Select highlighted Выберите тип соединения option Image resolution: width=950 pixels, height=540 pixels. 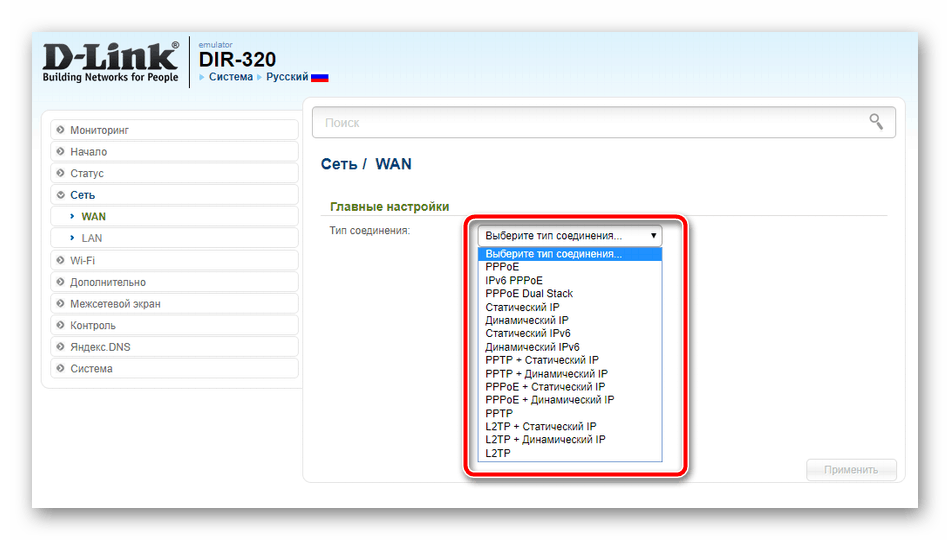coord(570,254)
